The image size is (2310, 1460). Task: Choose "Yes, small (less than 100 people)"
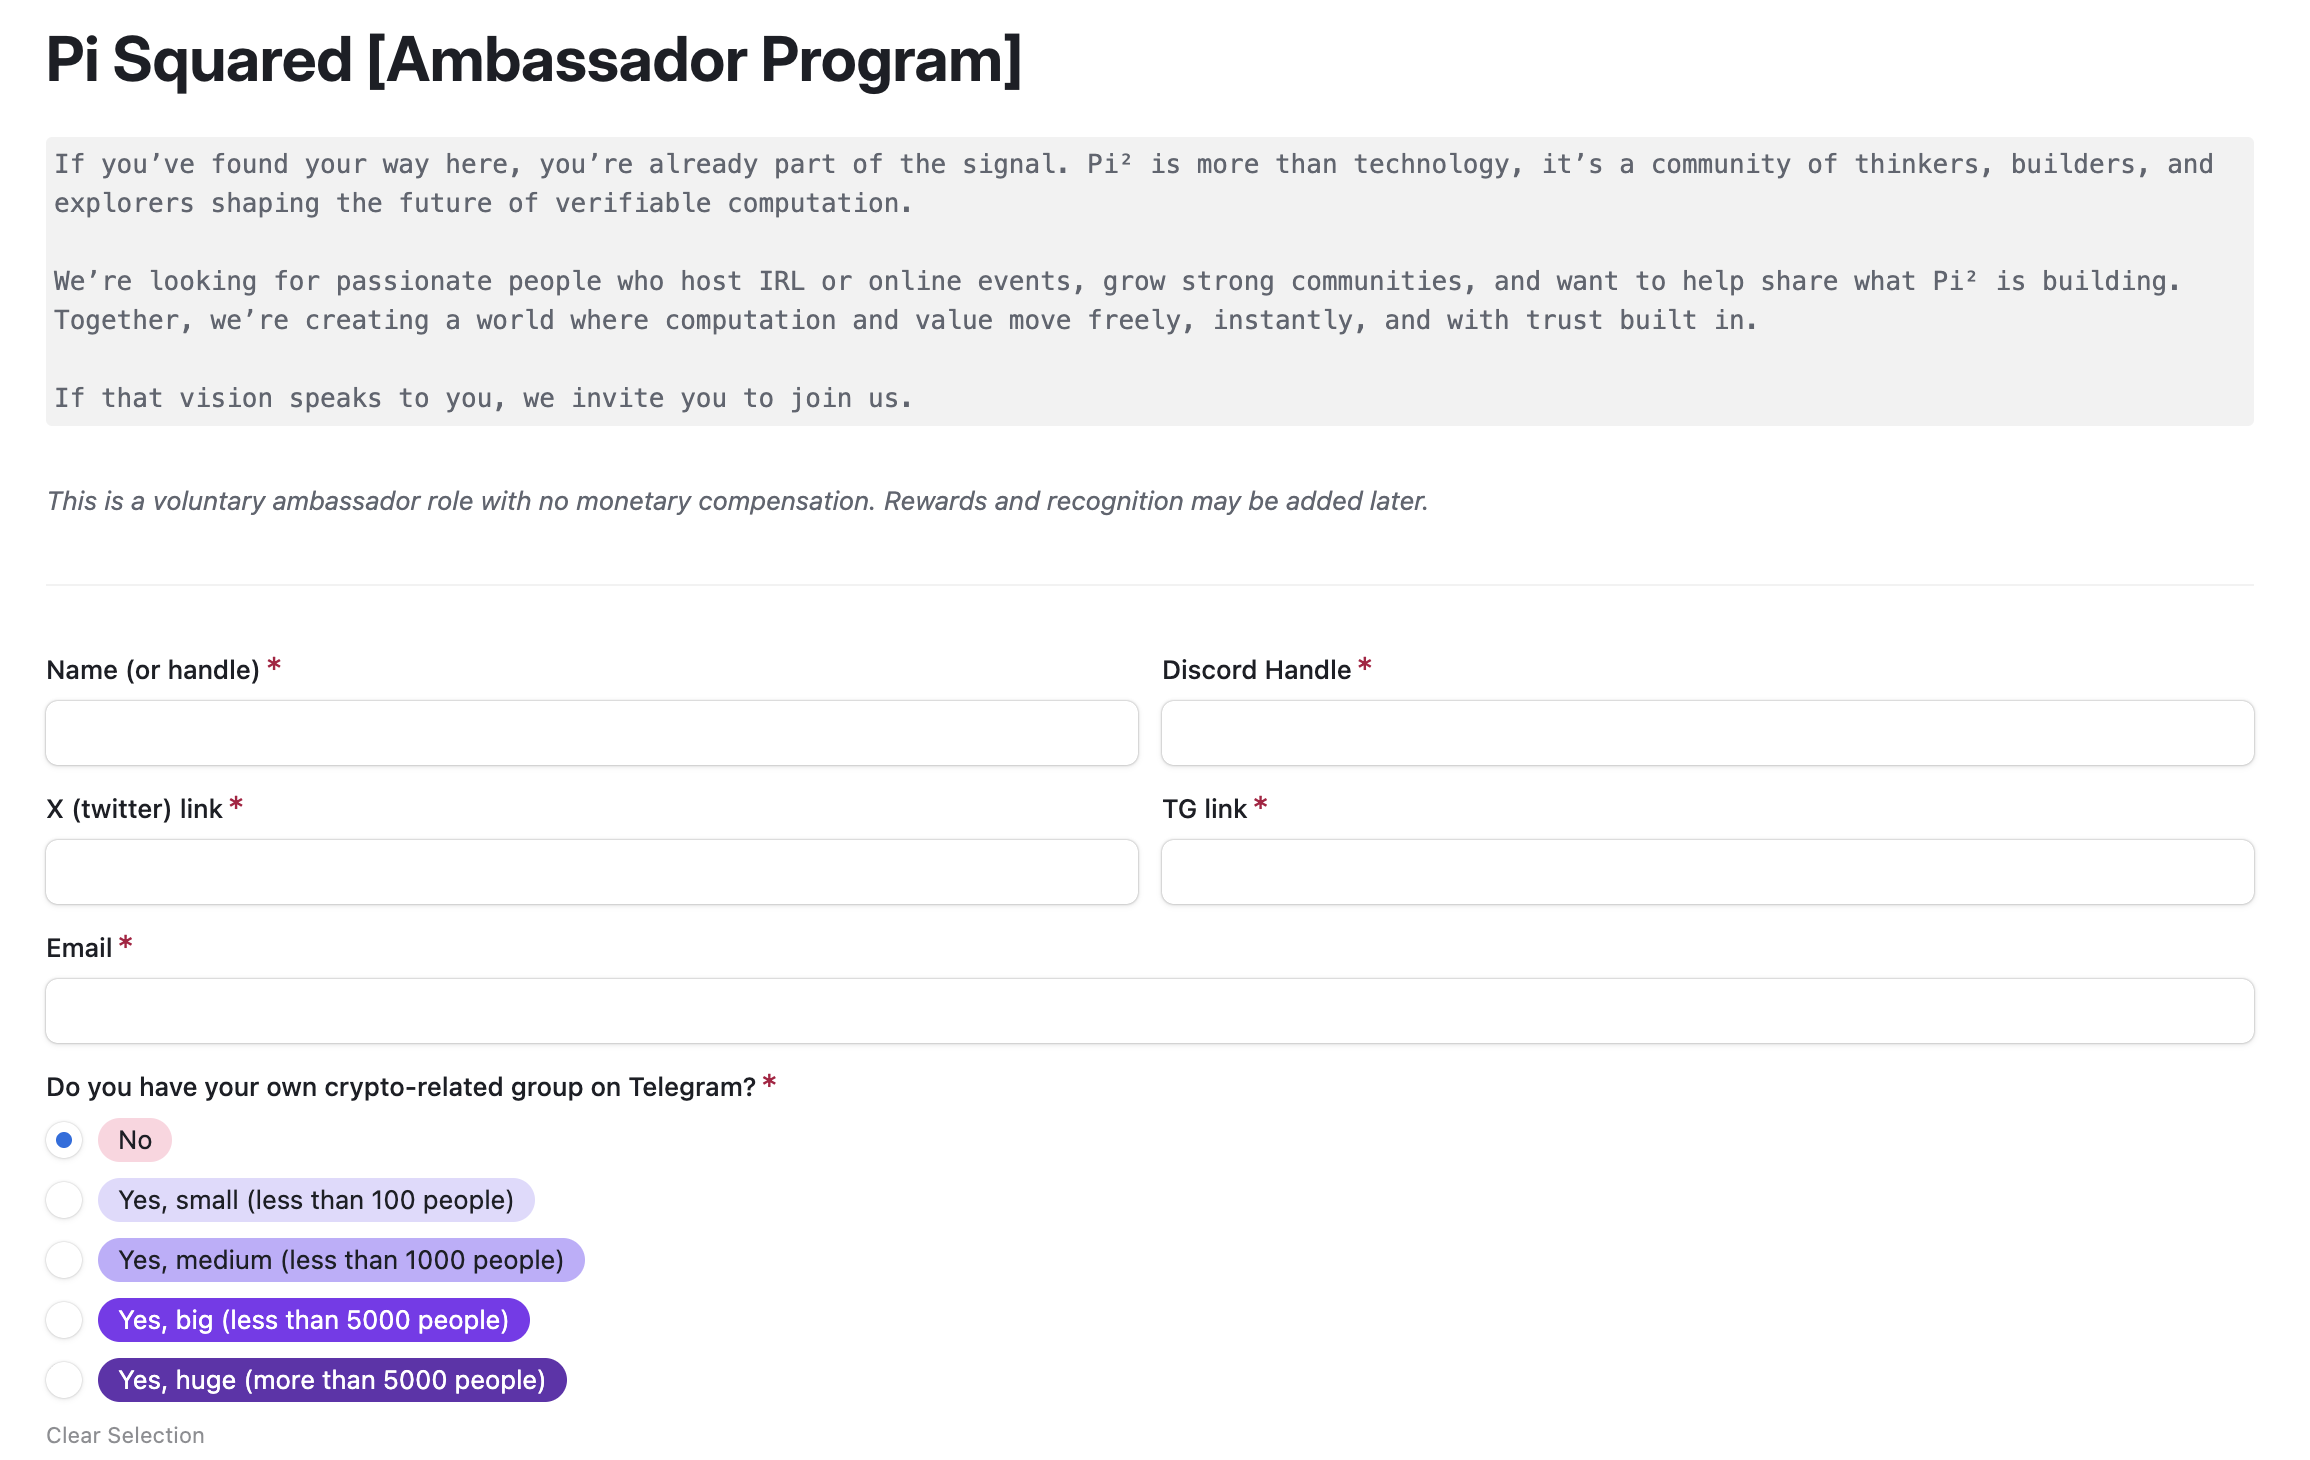[64, 1200]
